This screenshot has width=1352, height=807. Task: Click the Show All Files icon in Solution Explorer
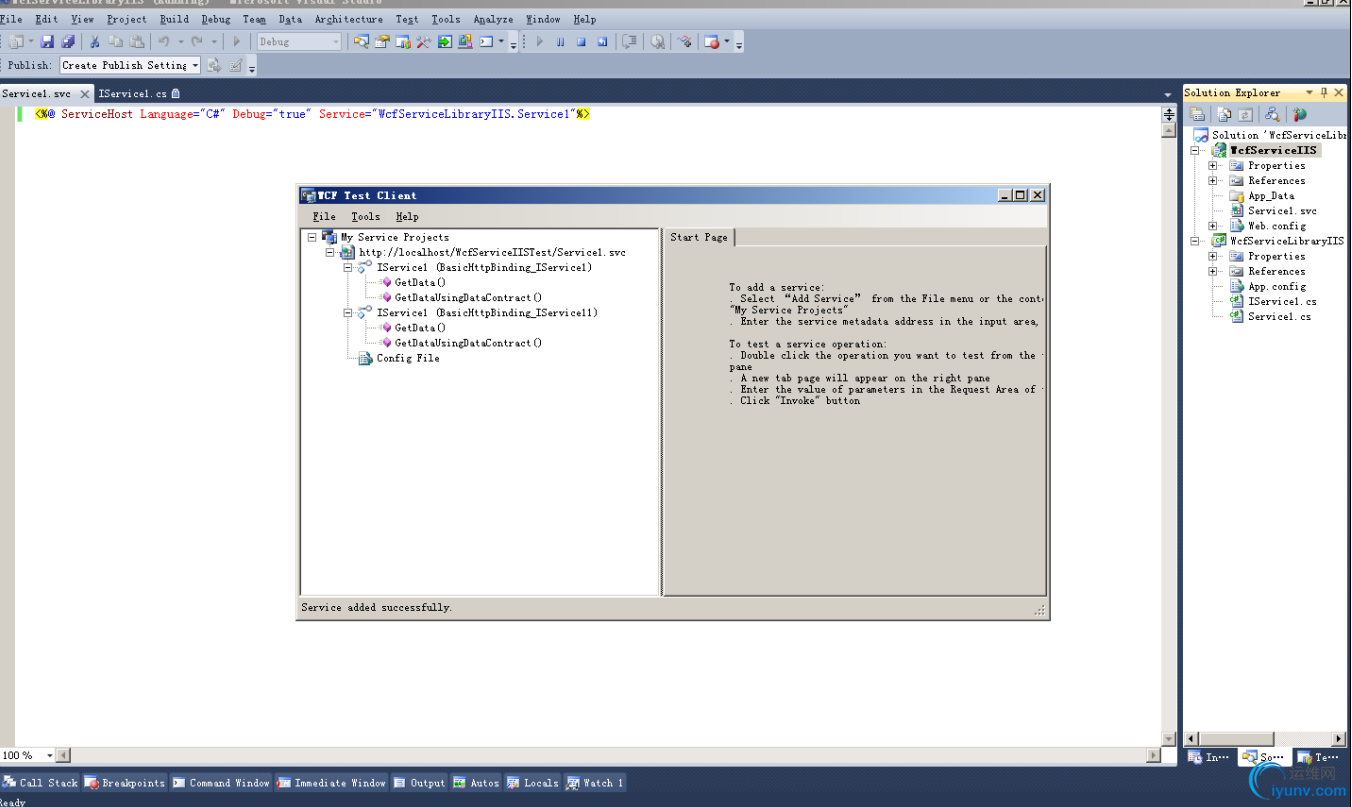point(1222,115)
